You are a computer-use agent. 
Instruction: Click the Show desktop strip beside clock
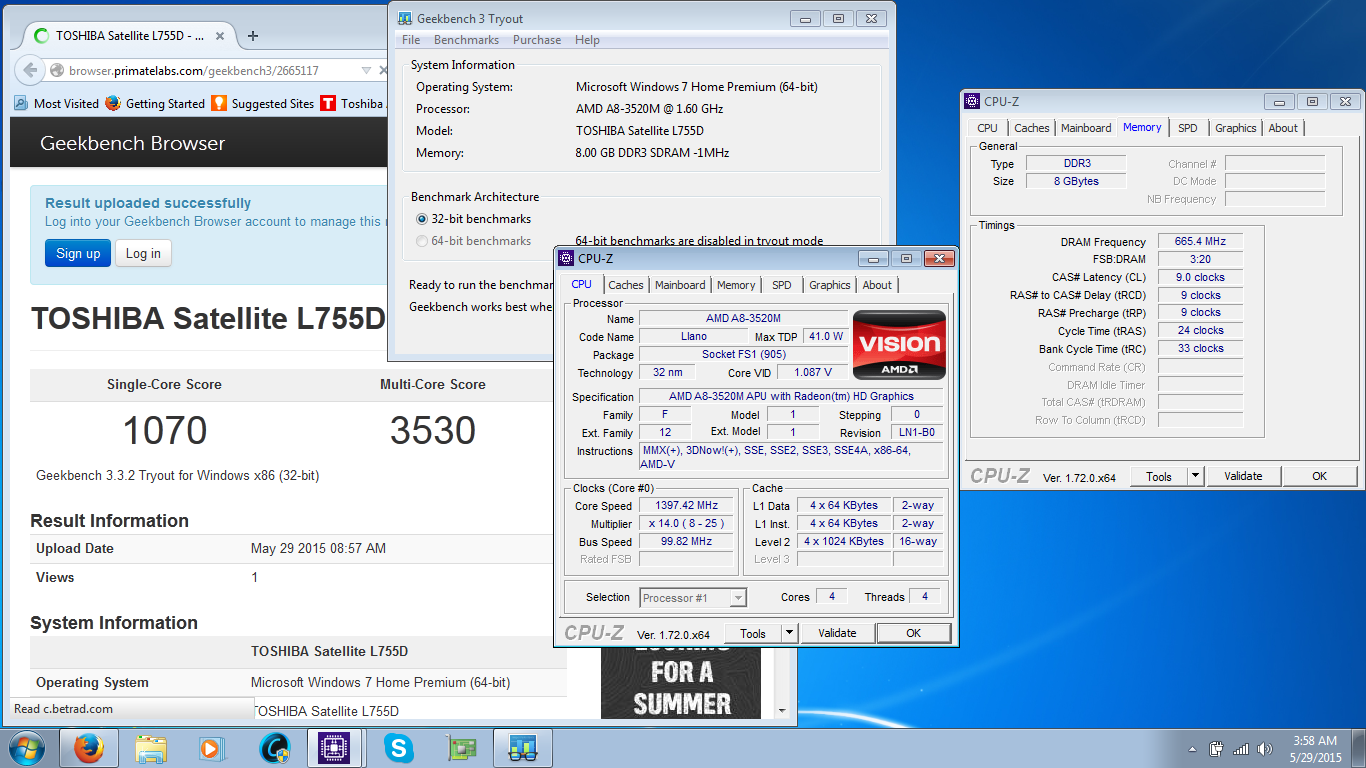tap(1359, 748)
